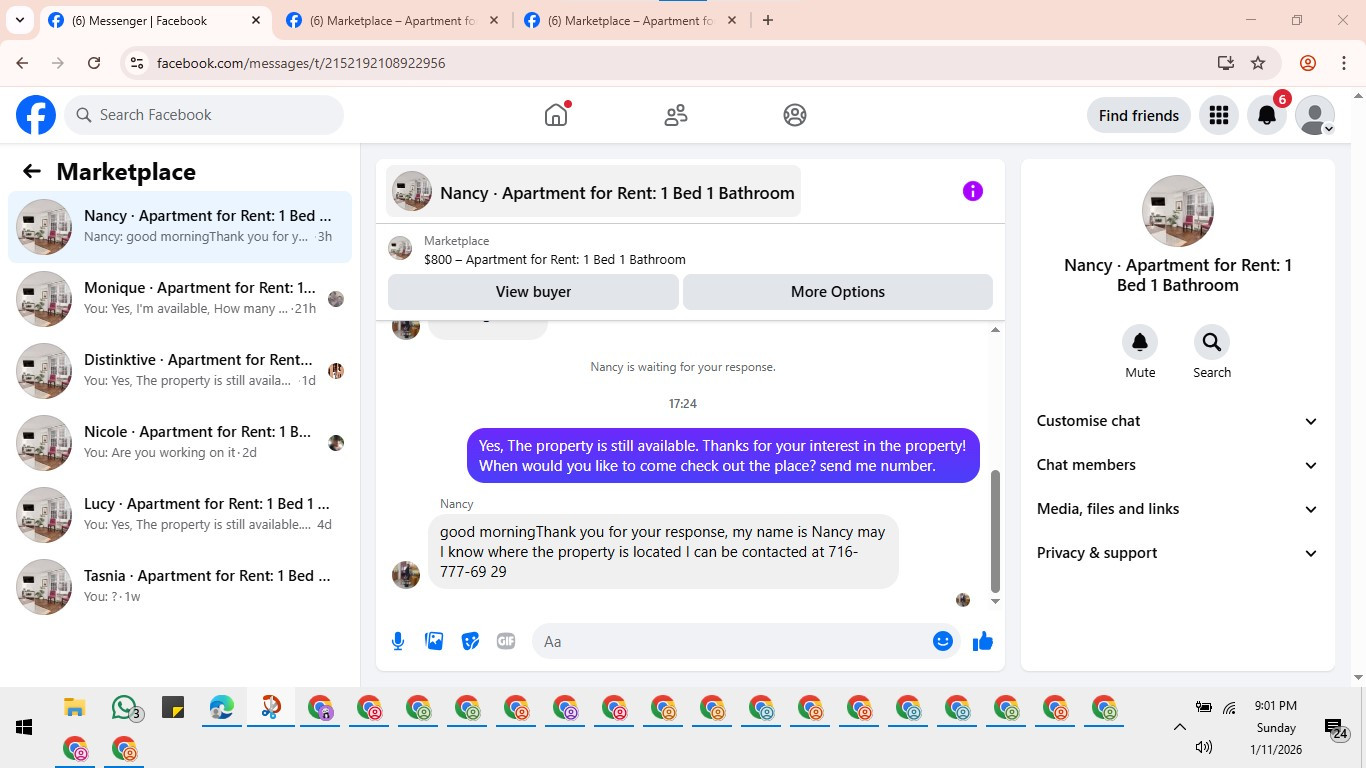
Task: Open Sticky Notes from the taskbar
Action: point(173,708)
